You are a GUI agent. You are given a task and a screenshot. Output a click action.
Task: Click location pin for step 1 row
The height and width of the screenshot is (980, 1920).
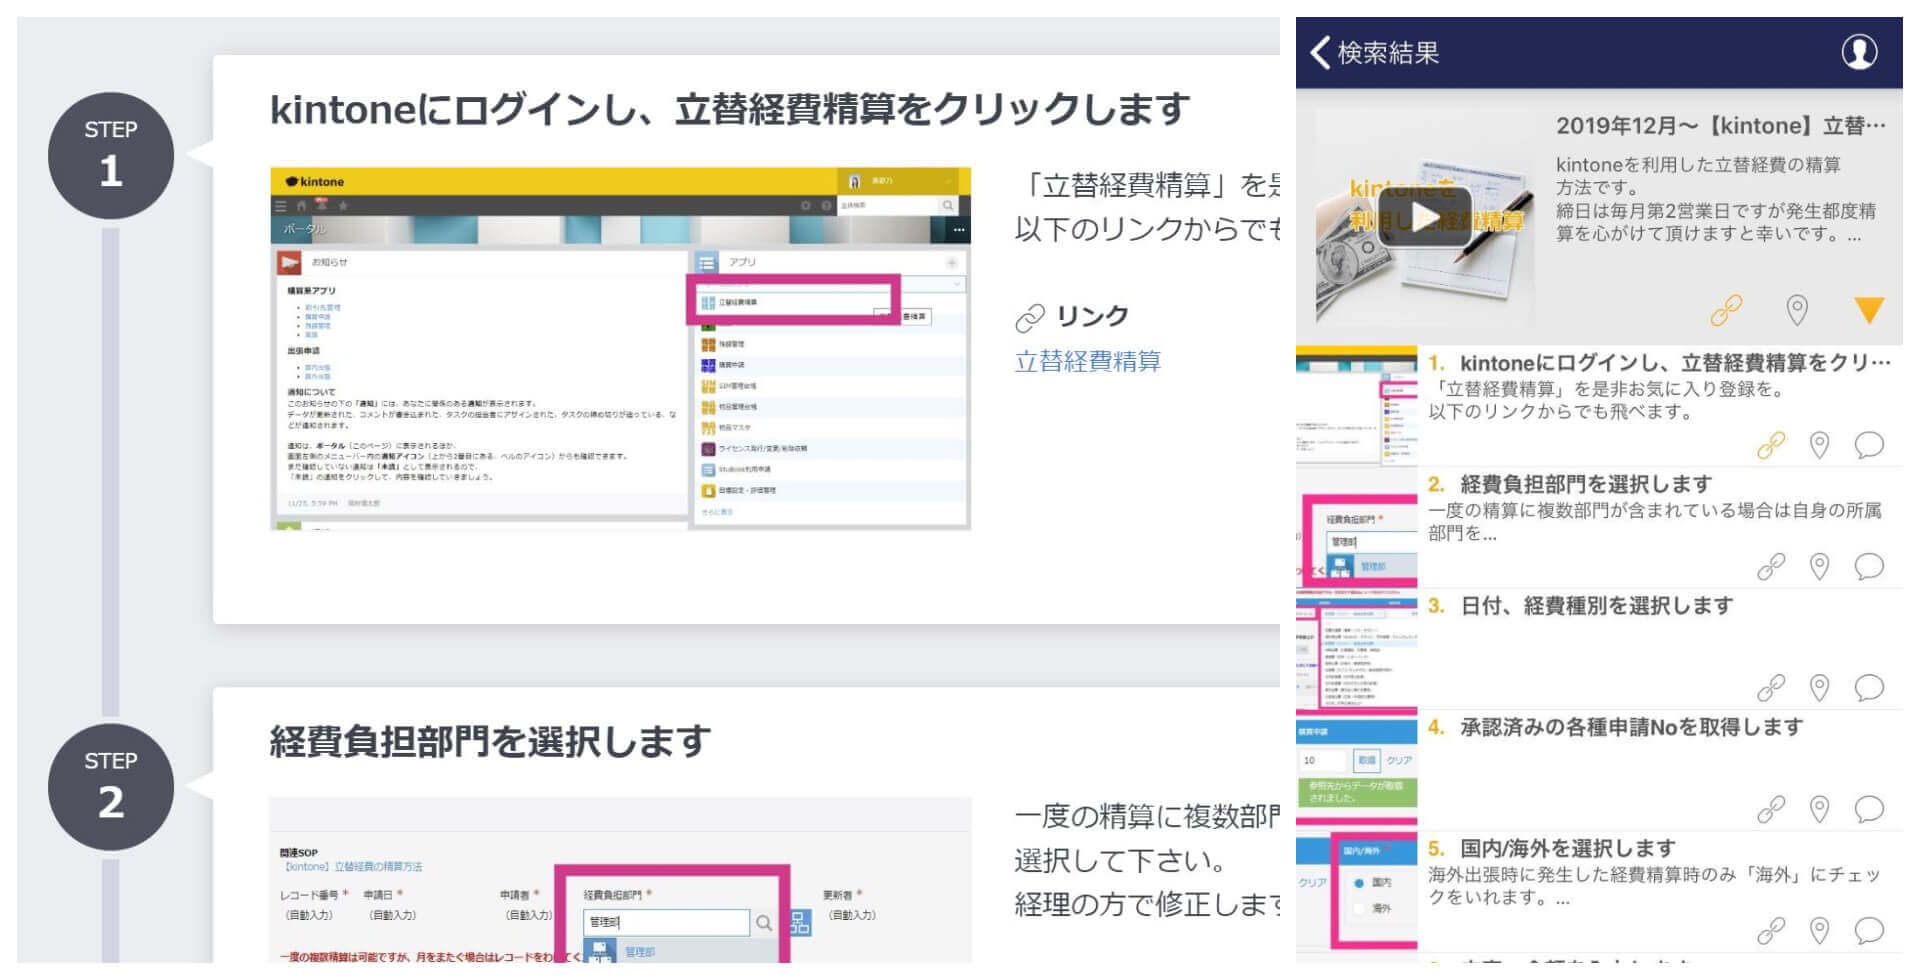coord(1819,445)
